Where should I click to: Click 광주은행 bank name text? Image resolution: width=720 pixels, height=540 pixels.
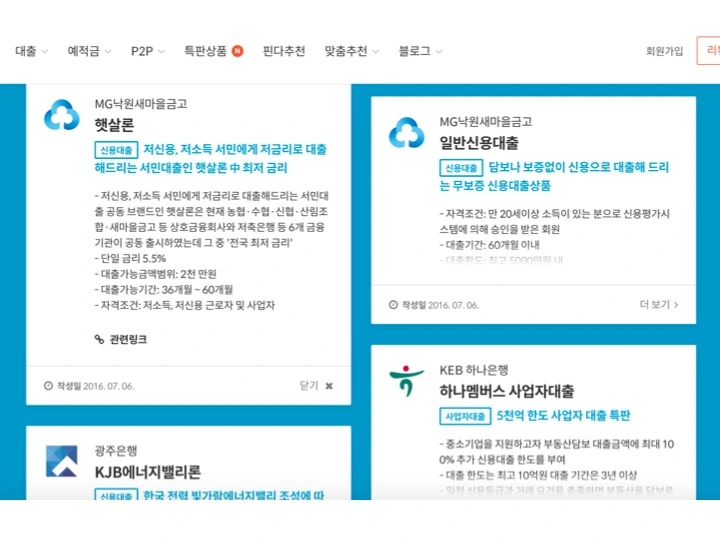point(116,451)
